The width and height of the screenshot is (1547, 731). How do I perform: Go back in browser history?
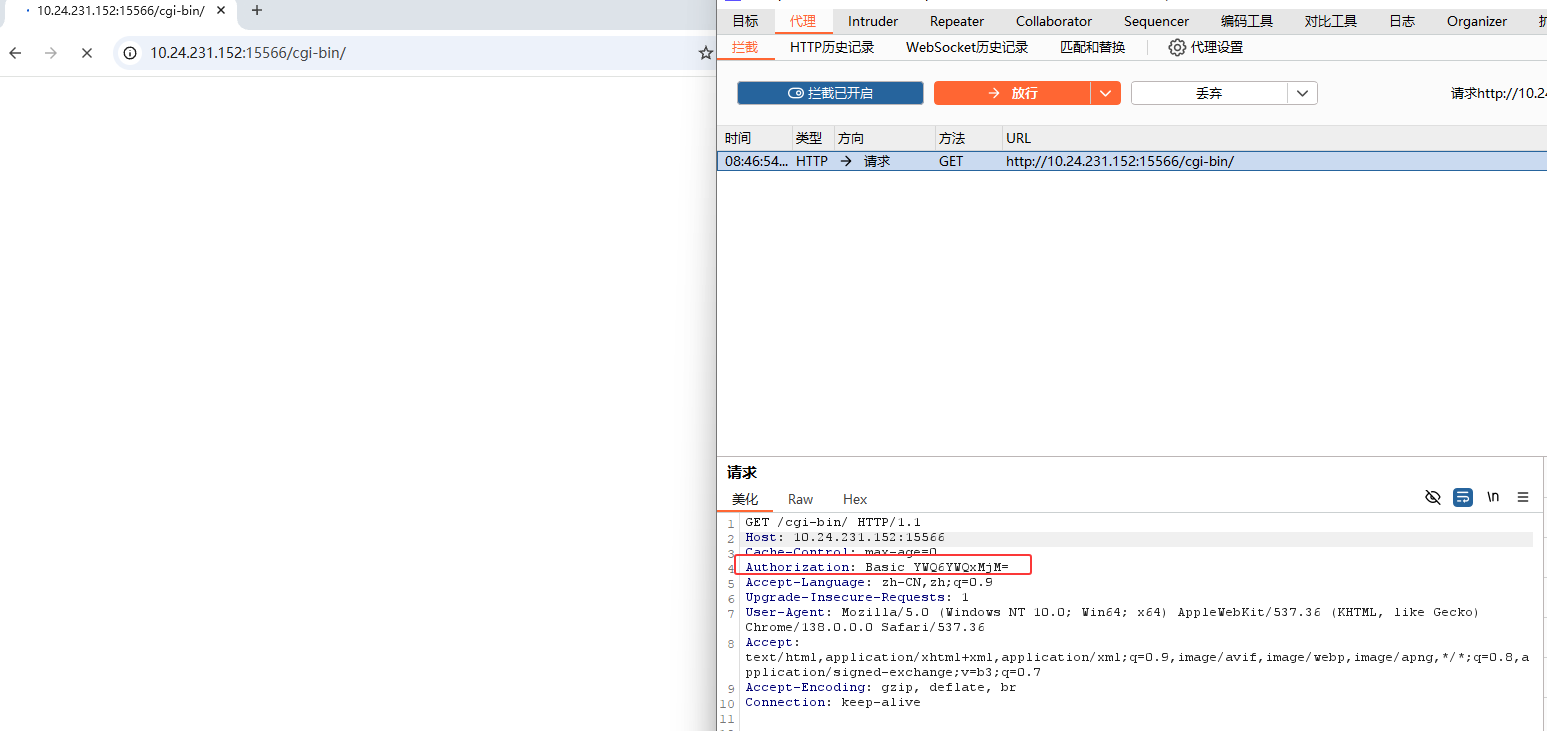click(x=15, y=52)
